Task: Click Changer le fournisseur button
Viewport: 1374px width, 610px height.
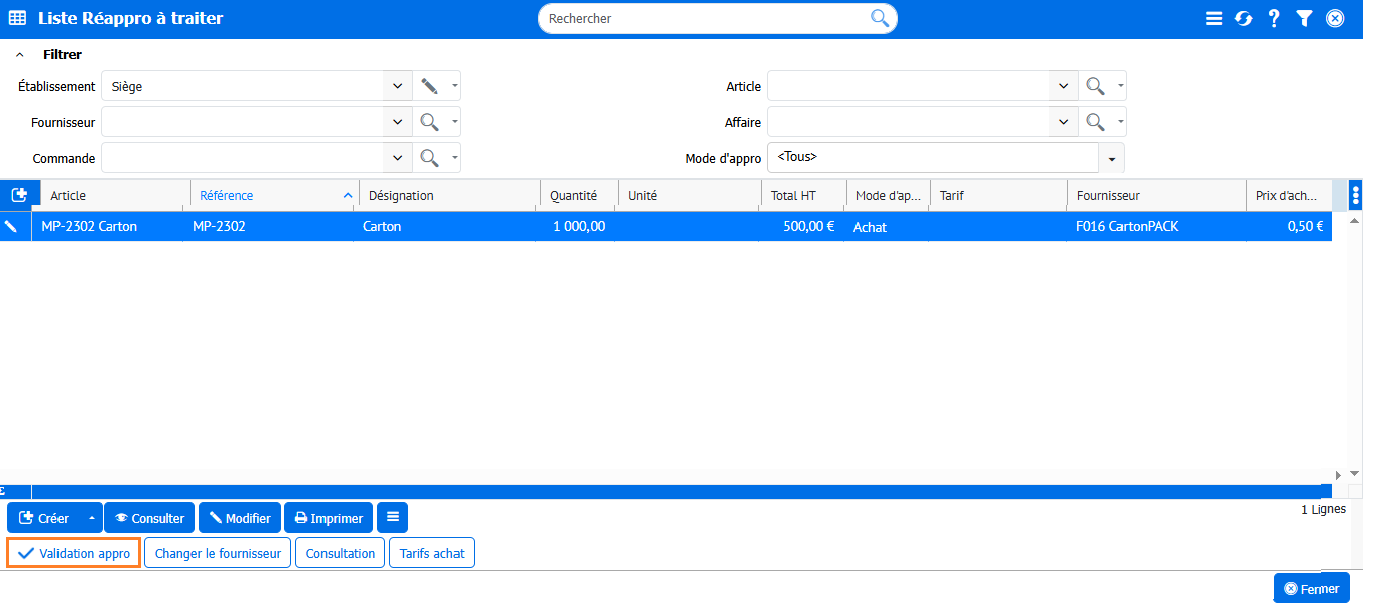Action: [218, 553]
